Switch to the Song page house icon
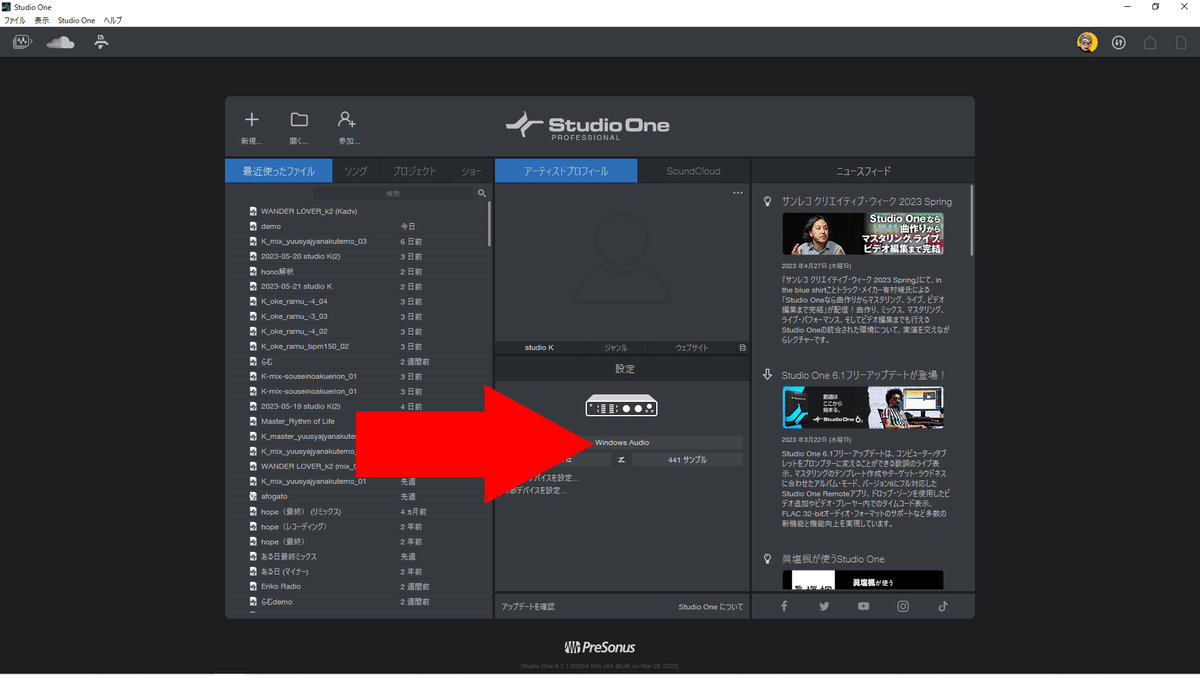1200x675 pixels. (x=1150, y=42)
